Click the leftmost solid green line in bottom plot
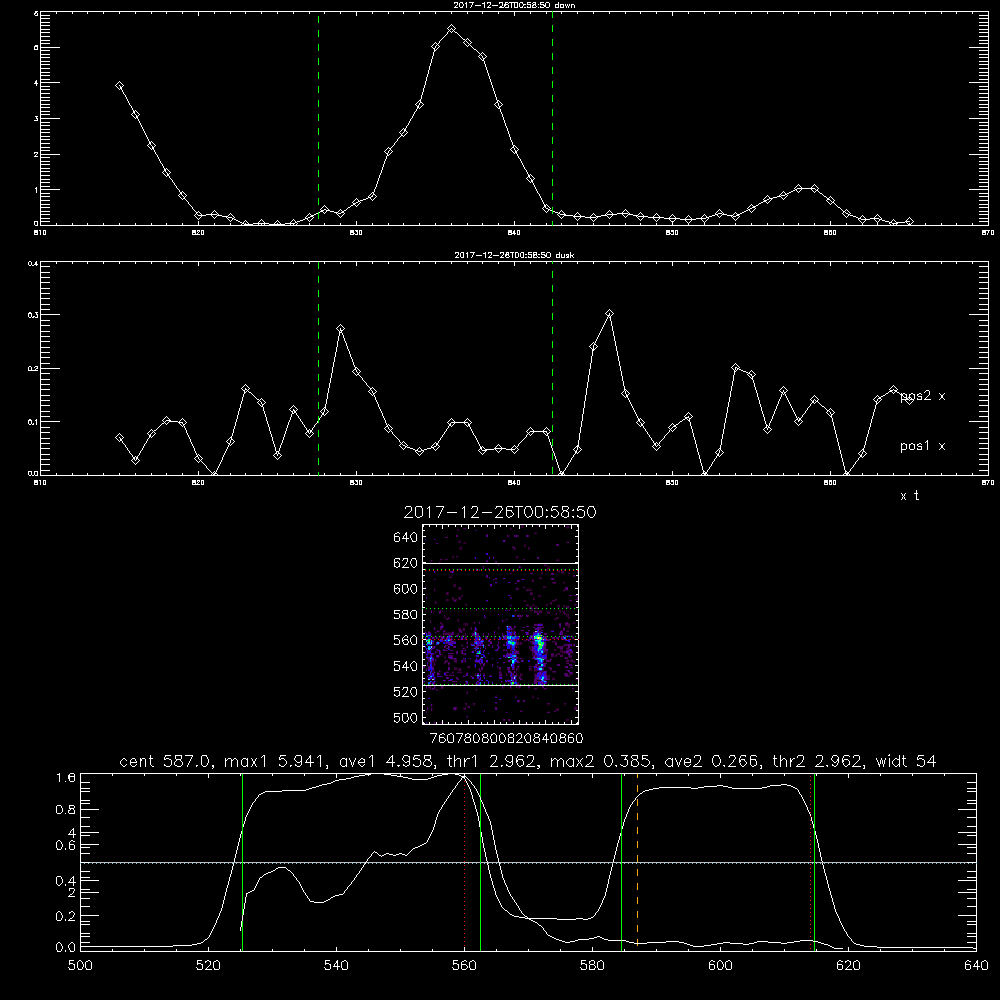The image size is (1000, 1000). (x=242, y=861)
